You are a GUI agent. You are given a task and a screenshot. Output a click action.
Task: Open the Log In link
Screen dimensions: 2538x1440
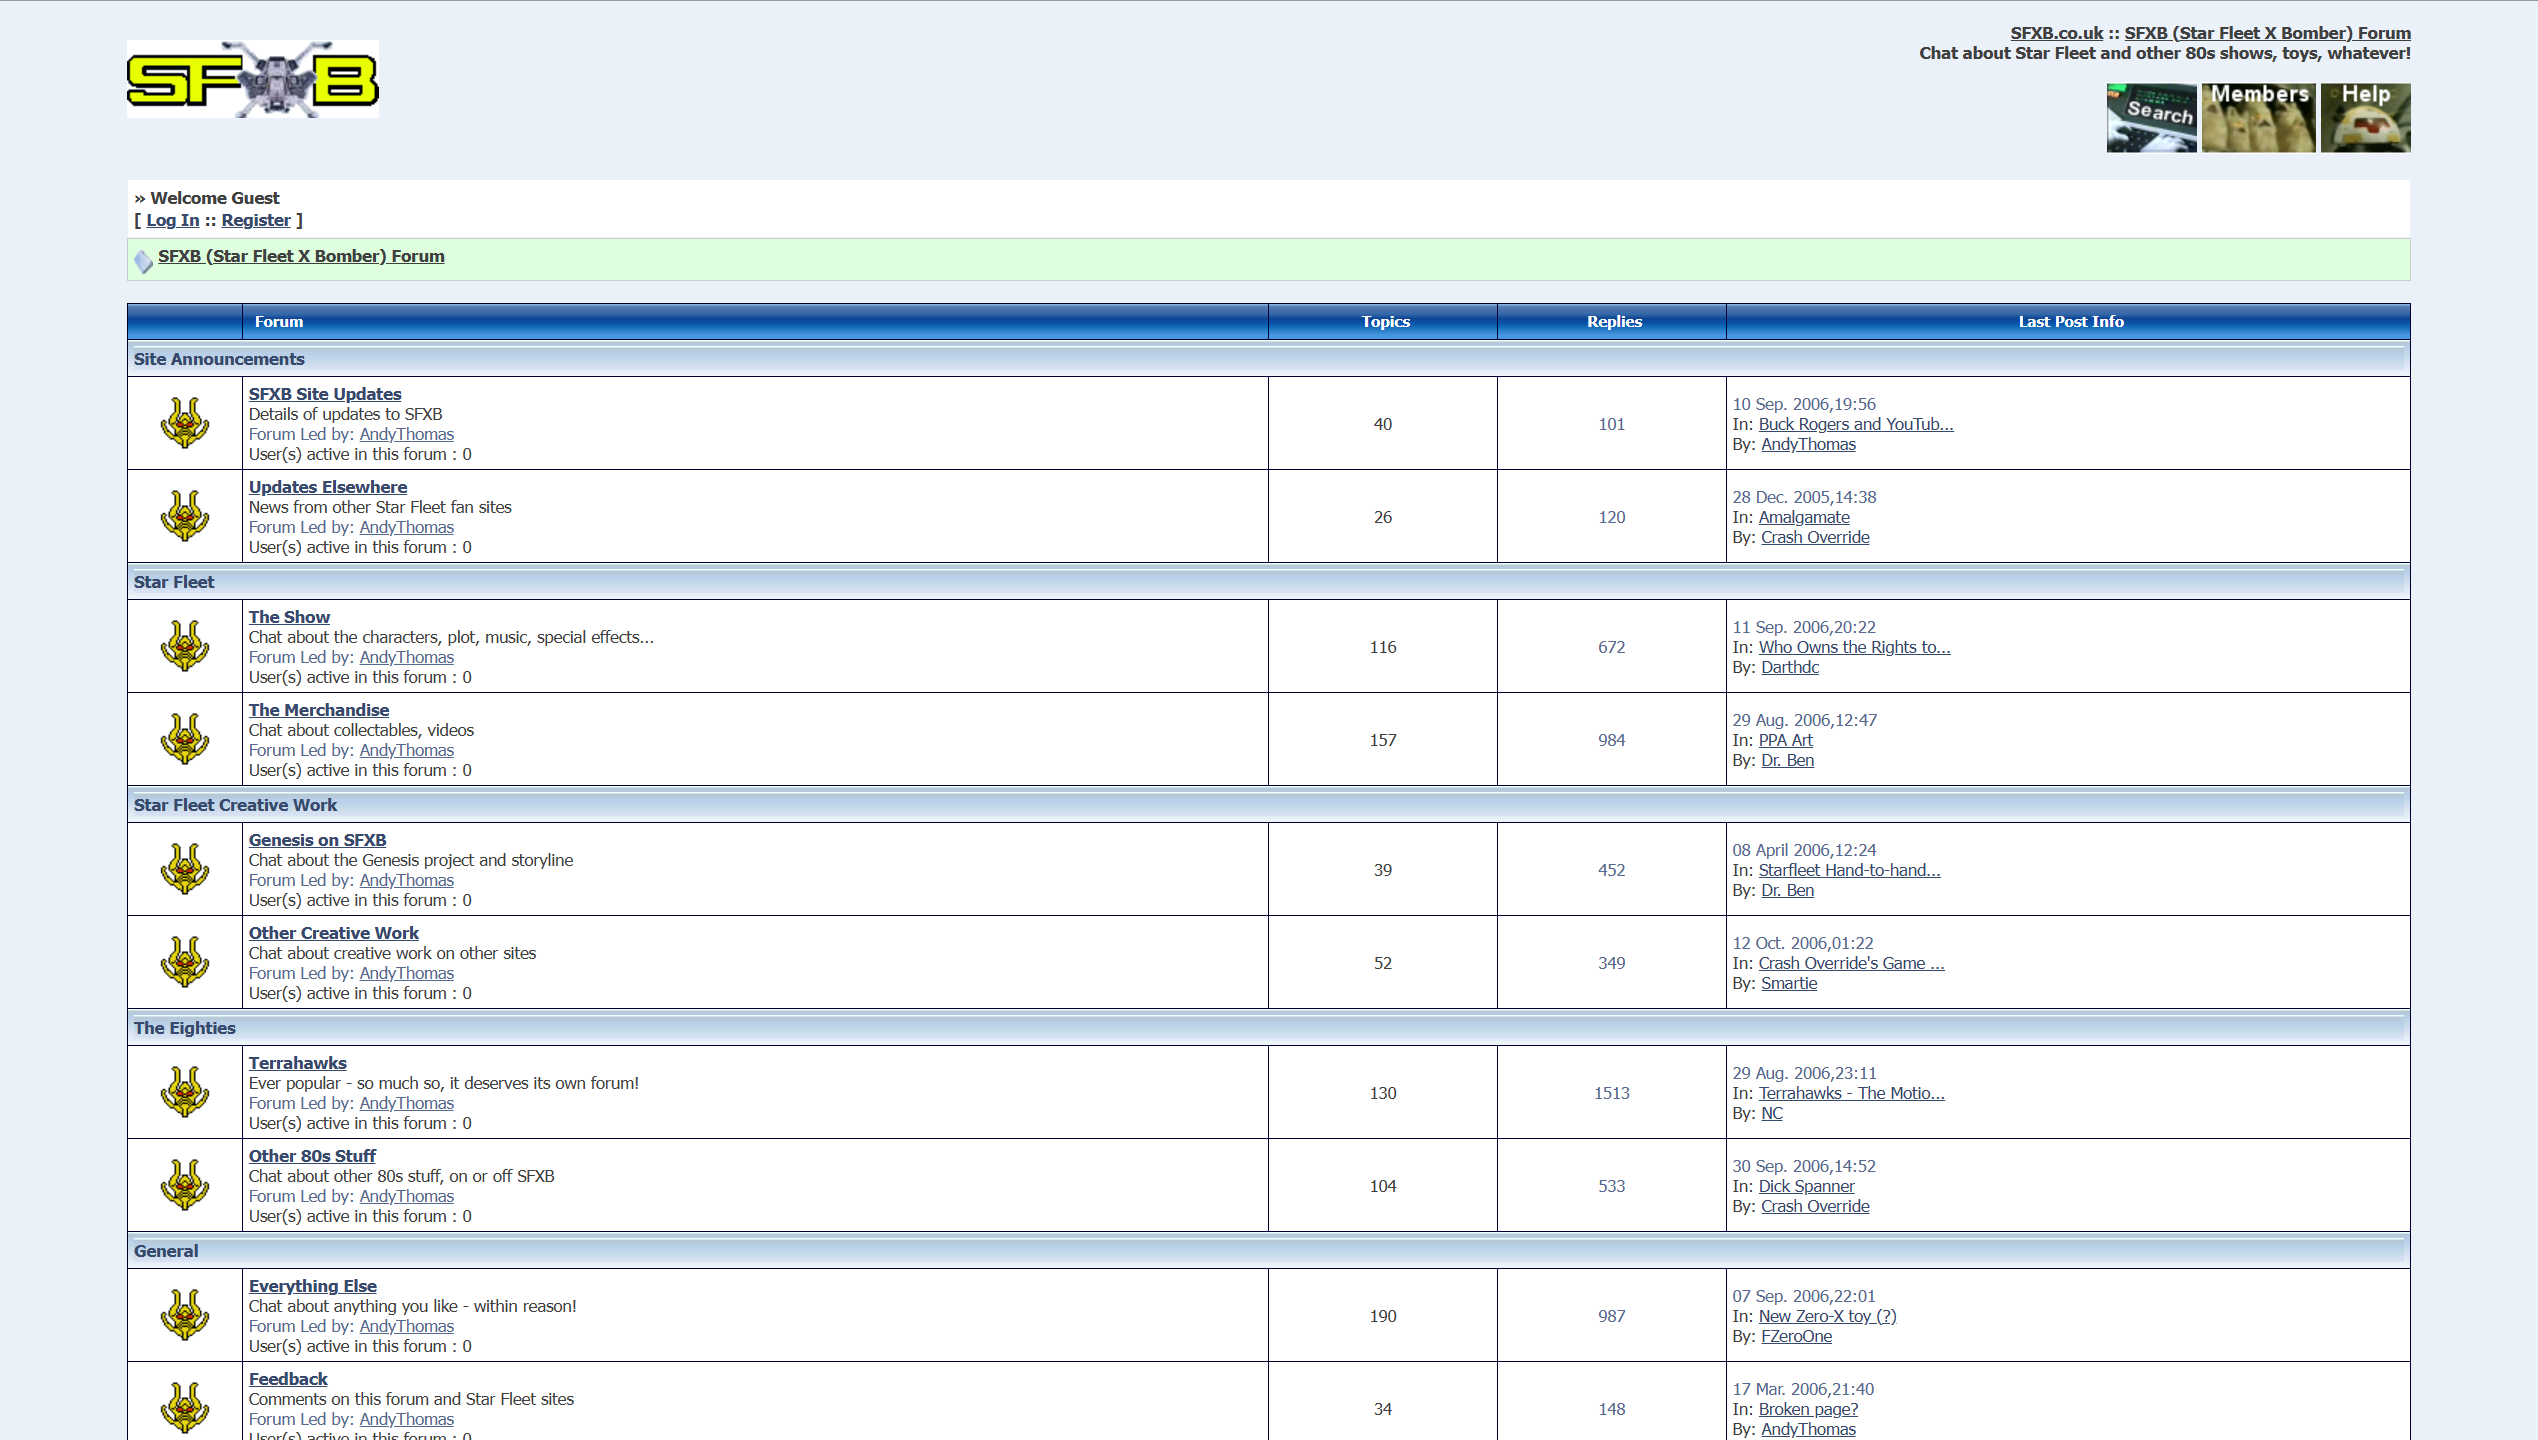(x=173, y=220)
